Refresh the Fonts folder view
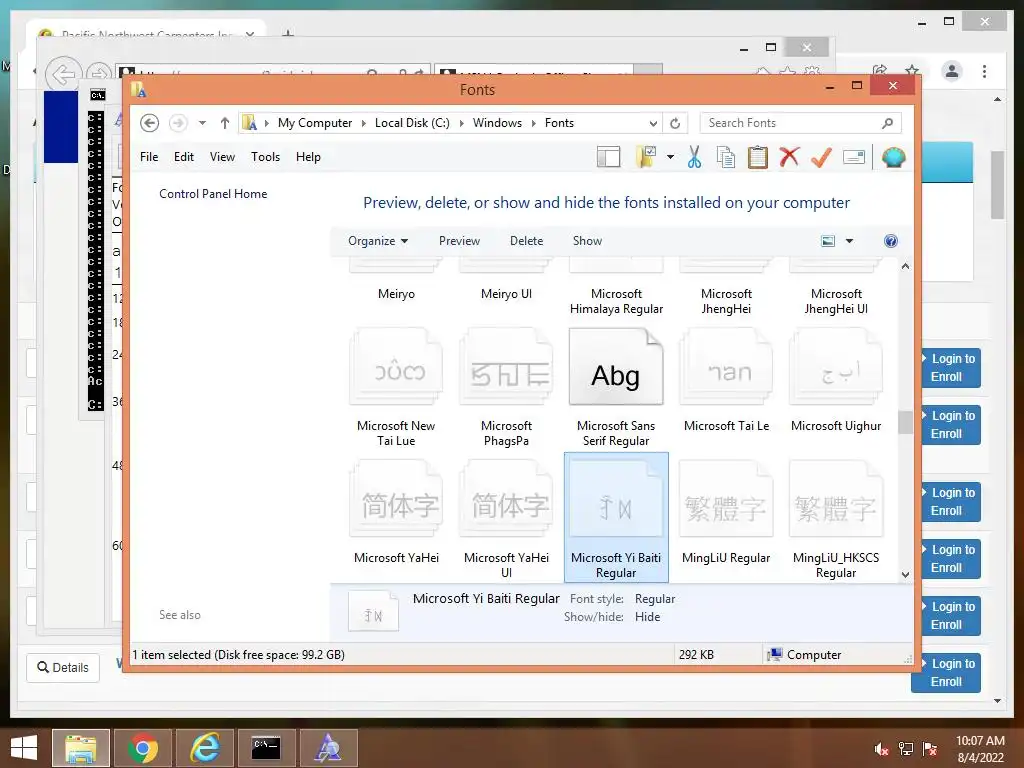1024x768 pixels. click(675, 123)
